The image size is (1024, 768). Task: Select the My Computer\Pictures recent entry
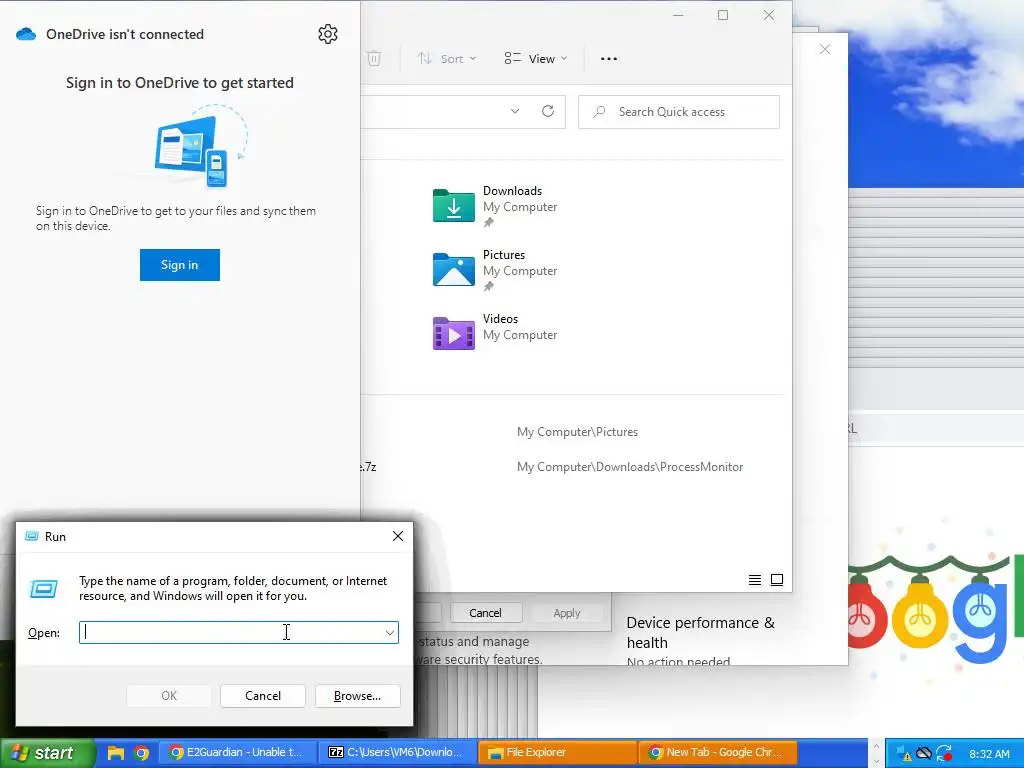pos(577,432)
